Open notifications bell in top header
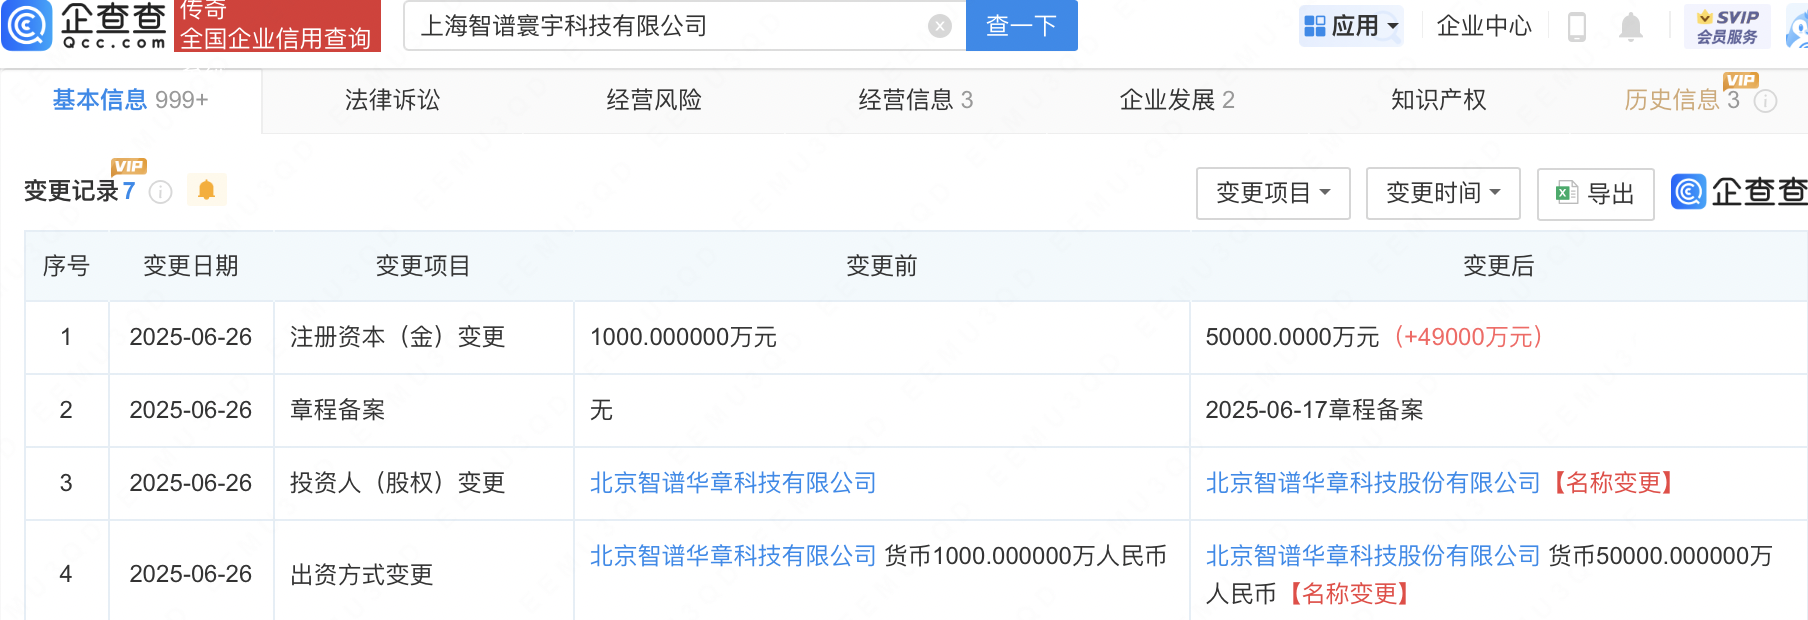1808x620 pixels. pos(1631,26)
